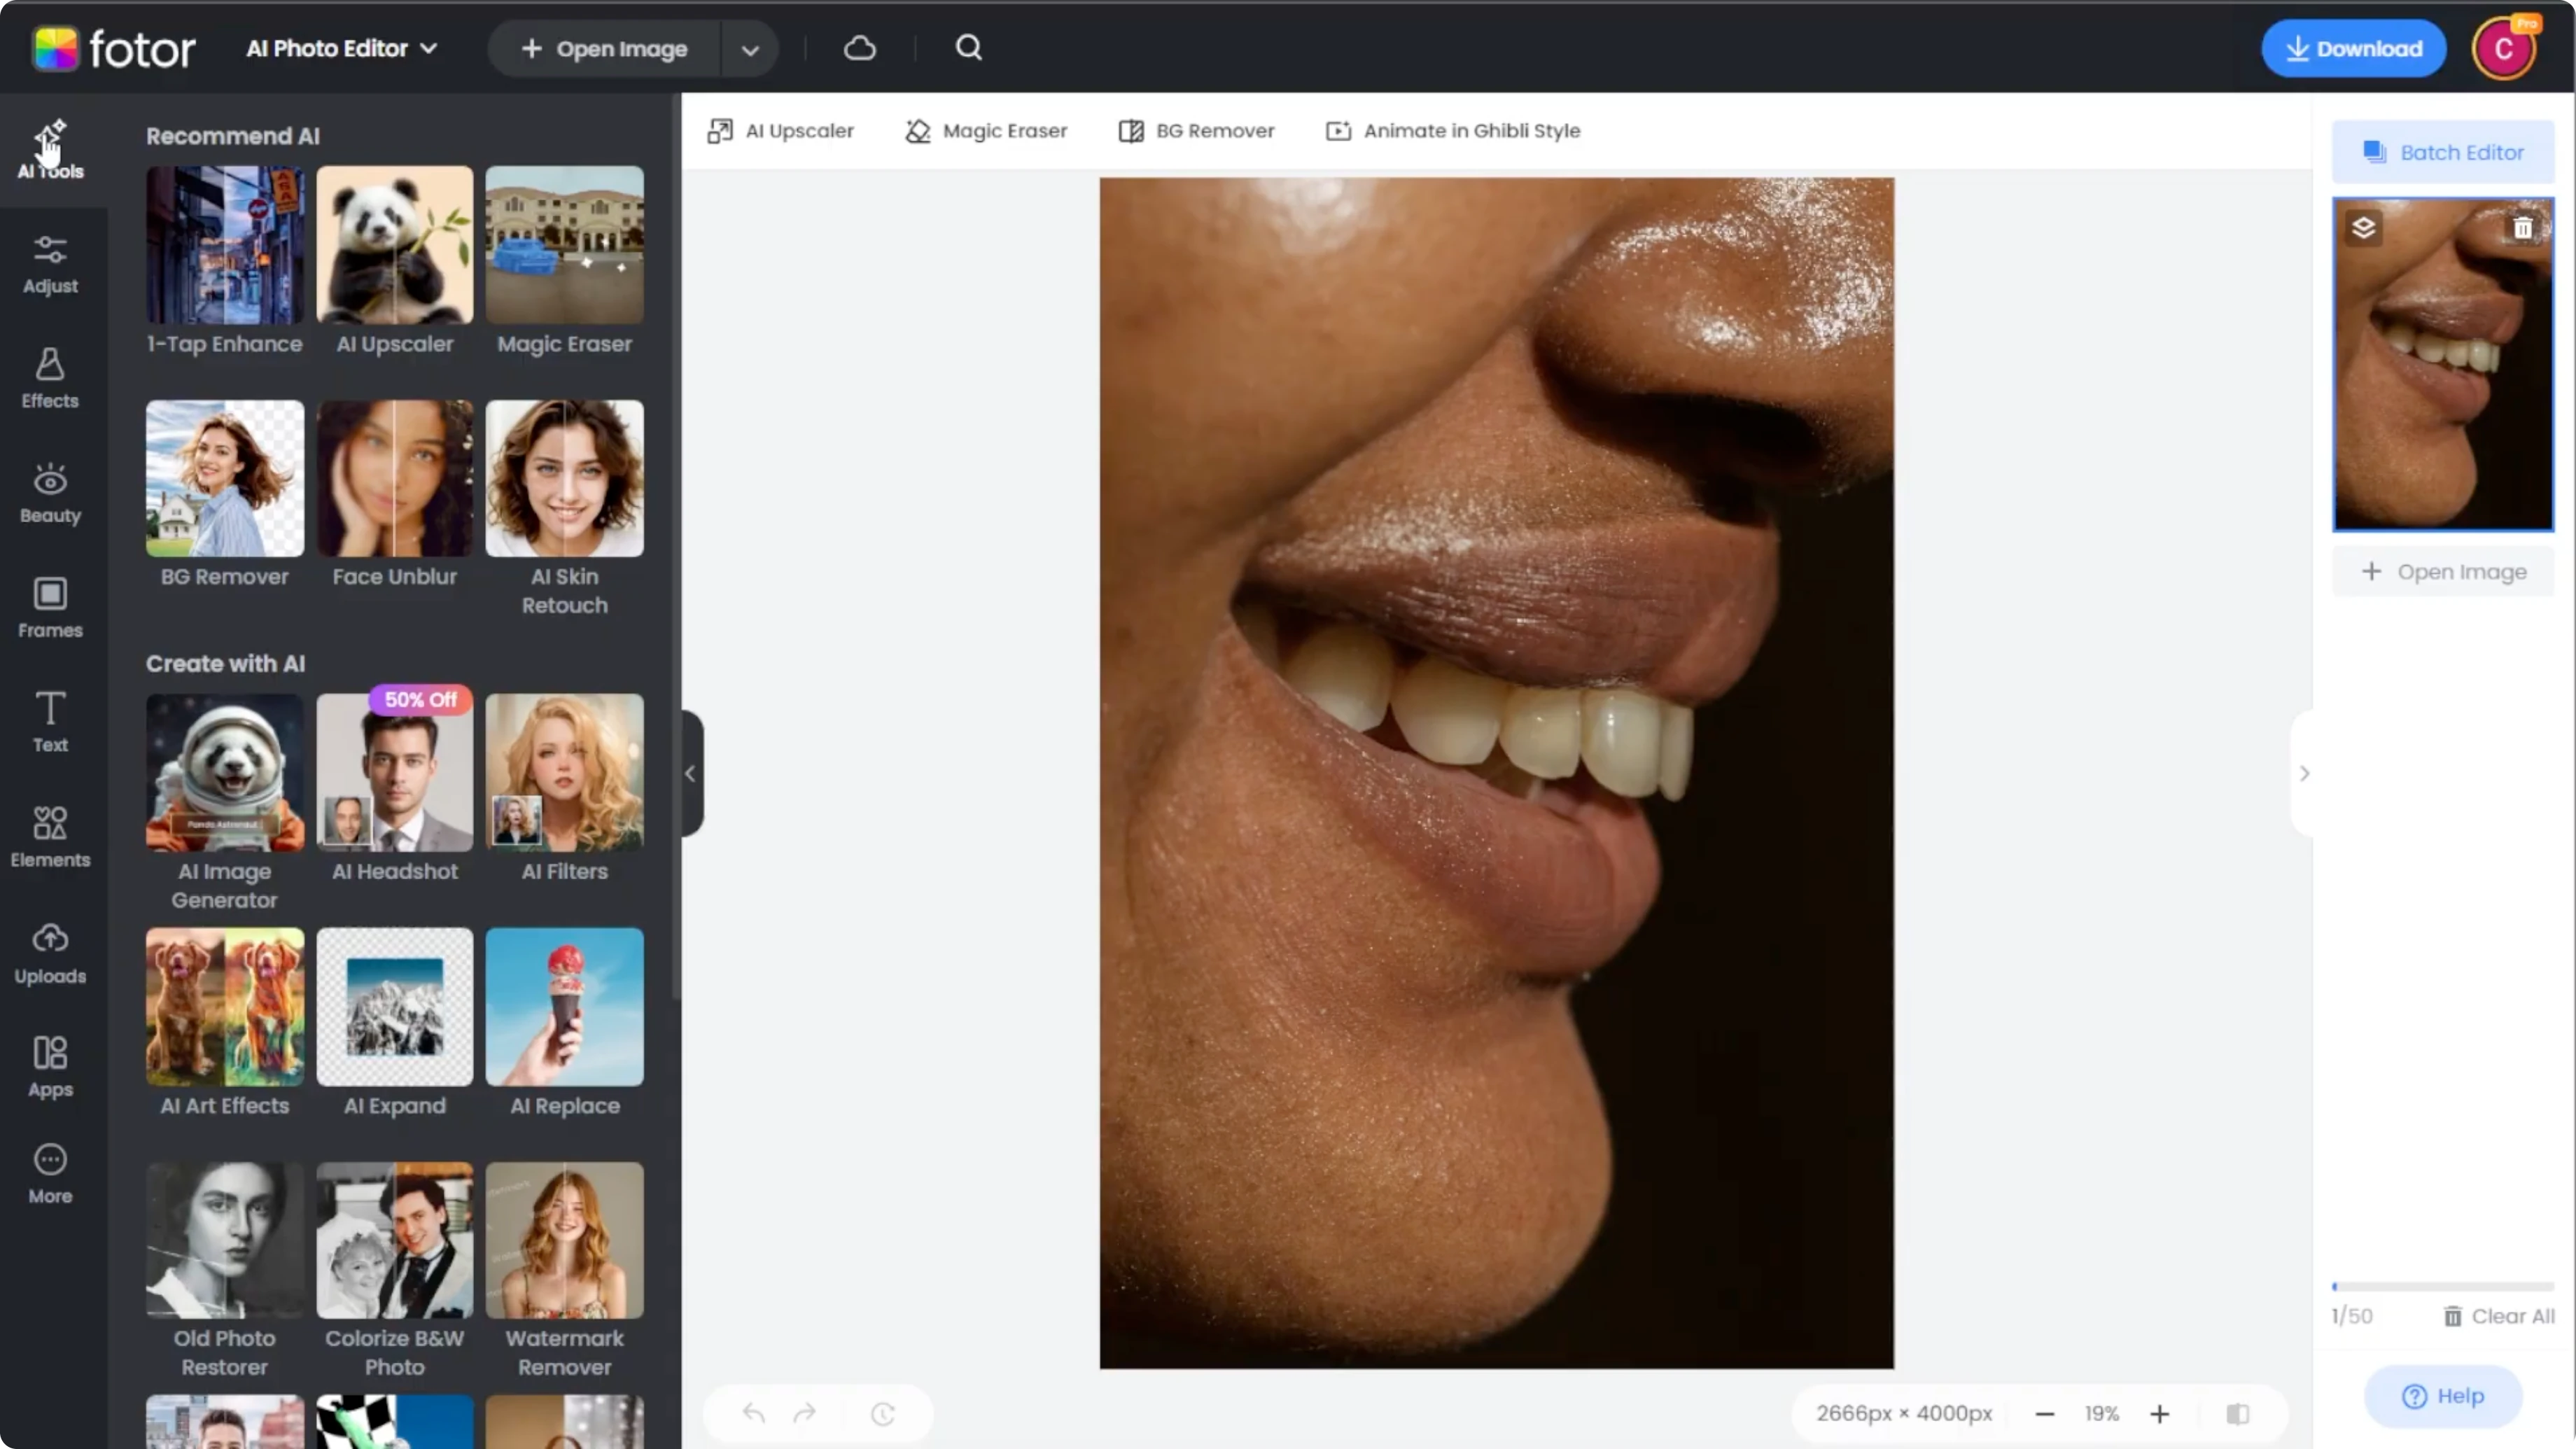Click the Open Image button in header

pyautogui.click(x=605, y=48)
